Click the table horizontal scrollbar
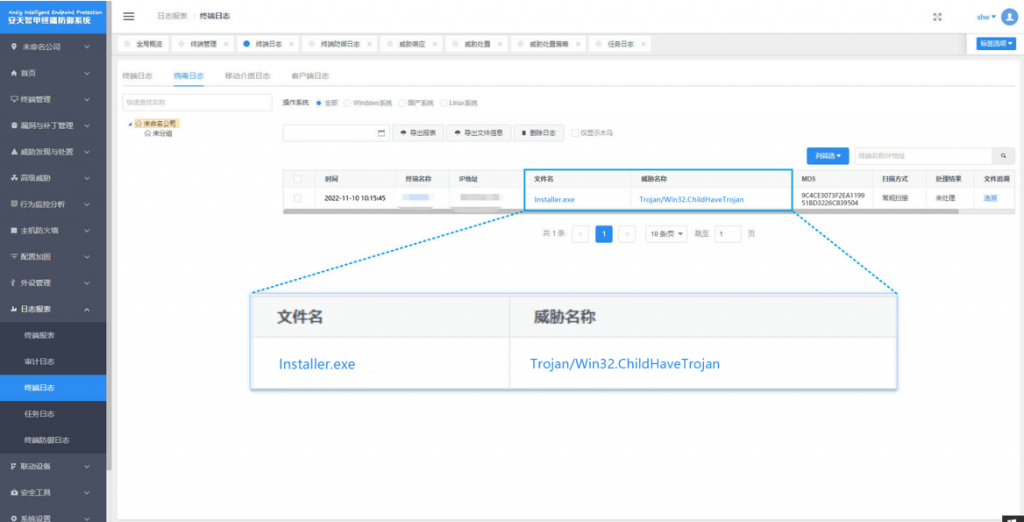Viewport: 1024px width, 522px height. (621, 212)
